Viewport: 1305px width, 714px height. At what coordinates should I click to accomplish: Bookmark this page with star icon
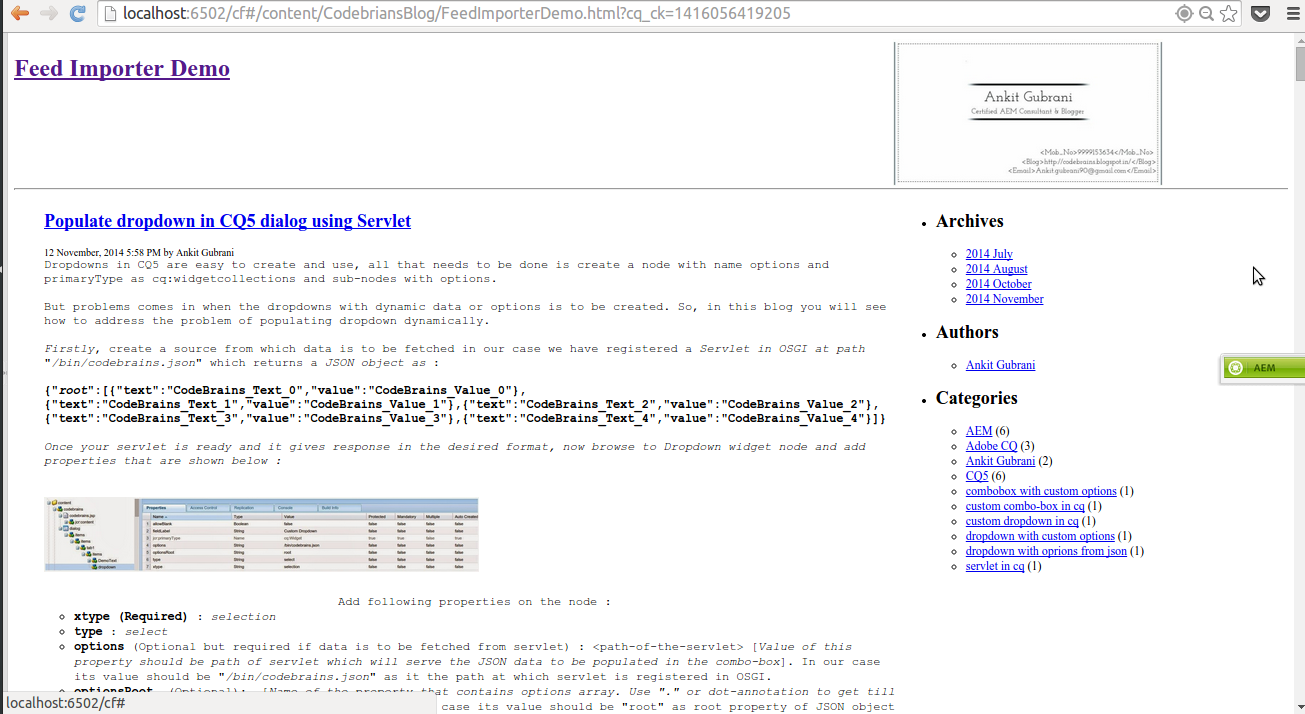click(1228, 13)
